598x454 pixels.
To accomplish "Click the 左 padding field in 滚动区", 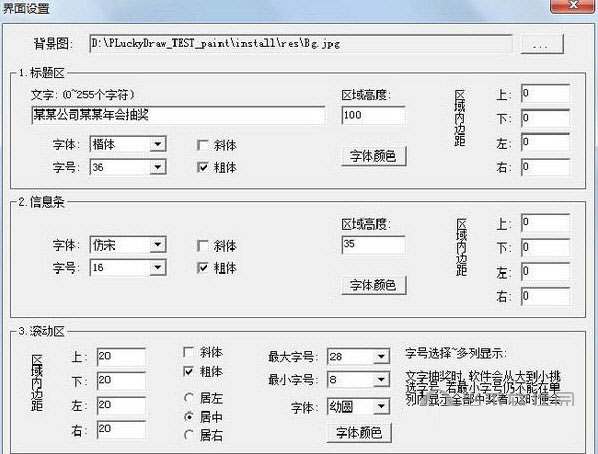I will click(121, 405).
